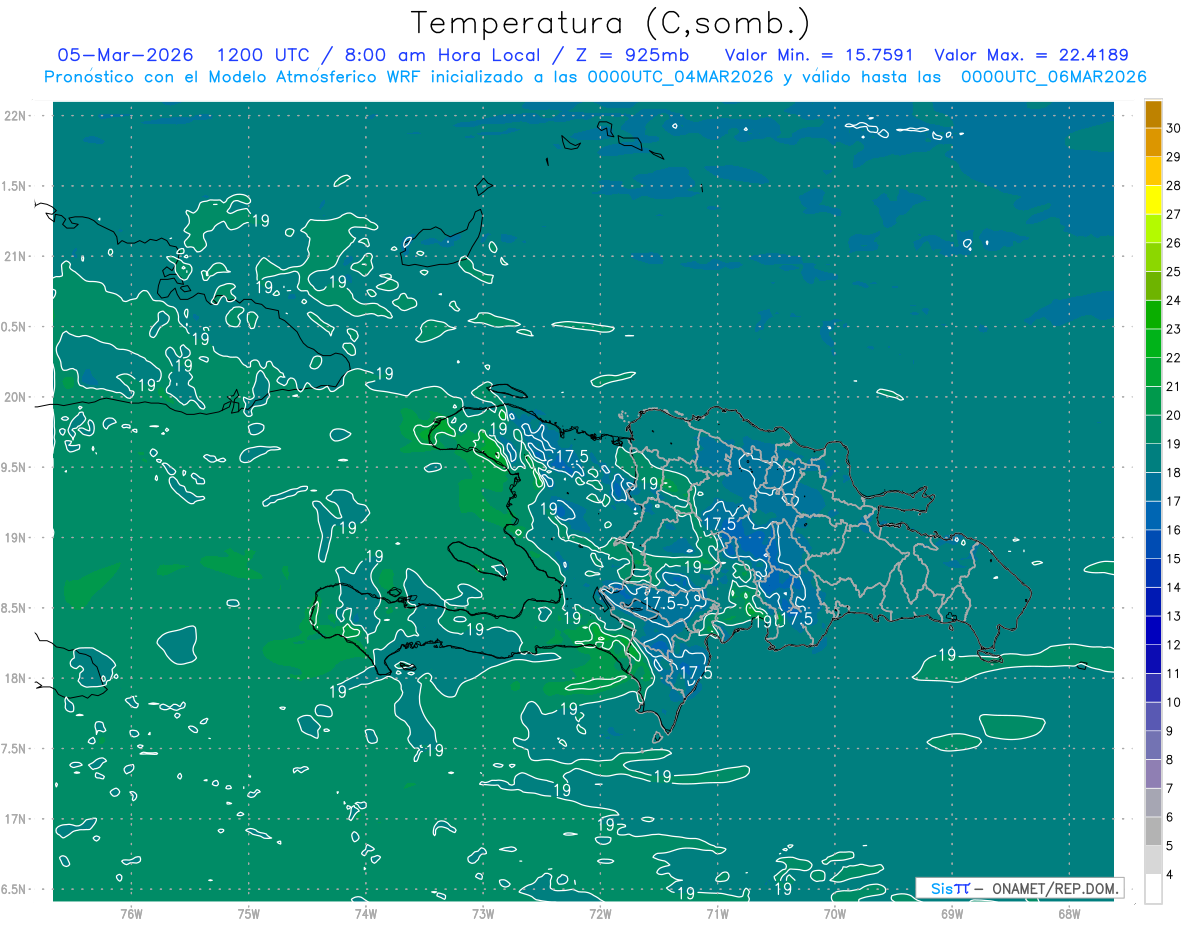Click 'Valor Min. = 15.7591' in the header
The height and width of the screenshot is (927, 1200).
(819, 55)
